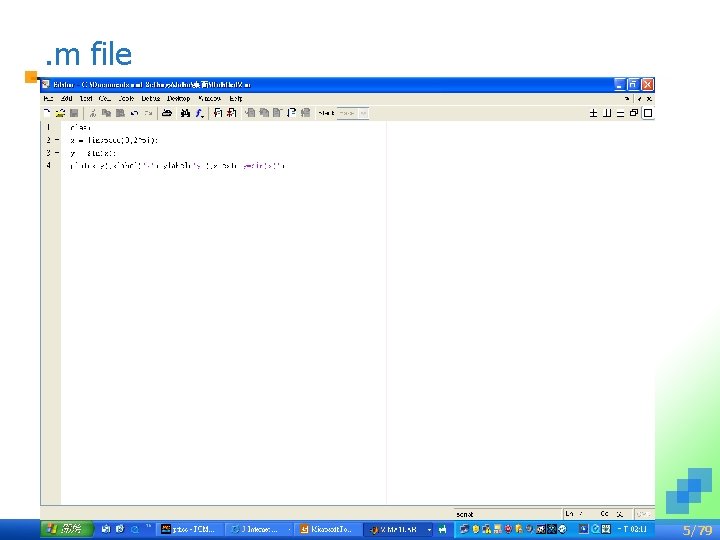Click the Col indicator in status bar
Image resolution: width=720 pixels, height=540 pixels.
pyautogui.click(x=604, y=514)
